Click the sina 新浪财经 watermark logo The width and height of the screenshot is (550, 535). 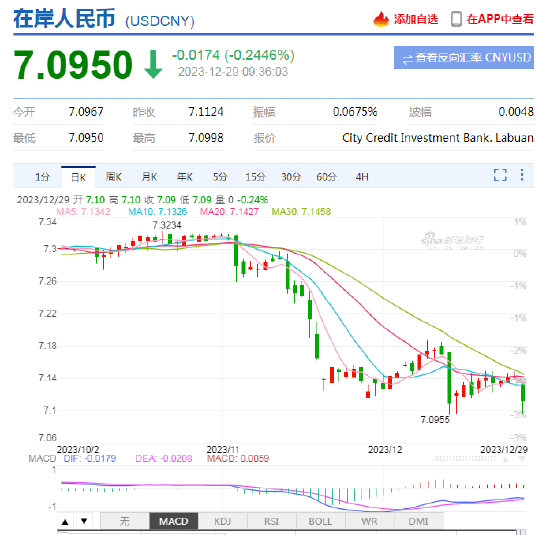[x=452, y=240]
